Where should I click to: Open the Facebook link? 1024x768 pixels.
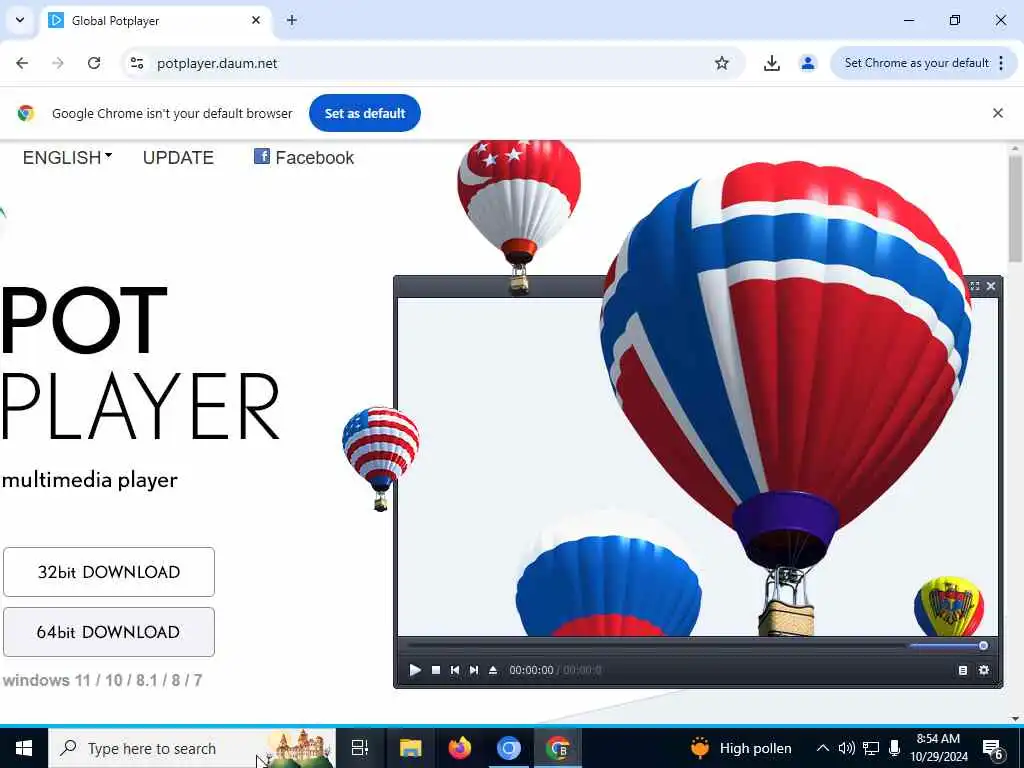[x=304, y=157]
